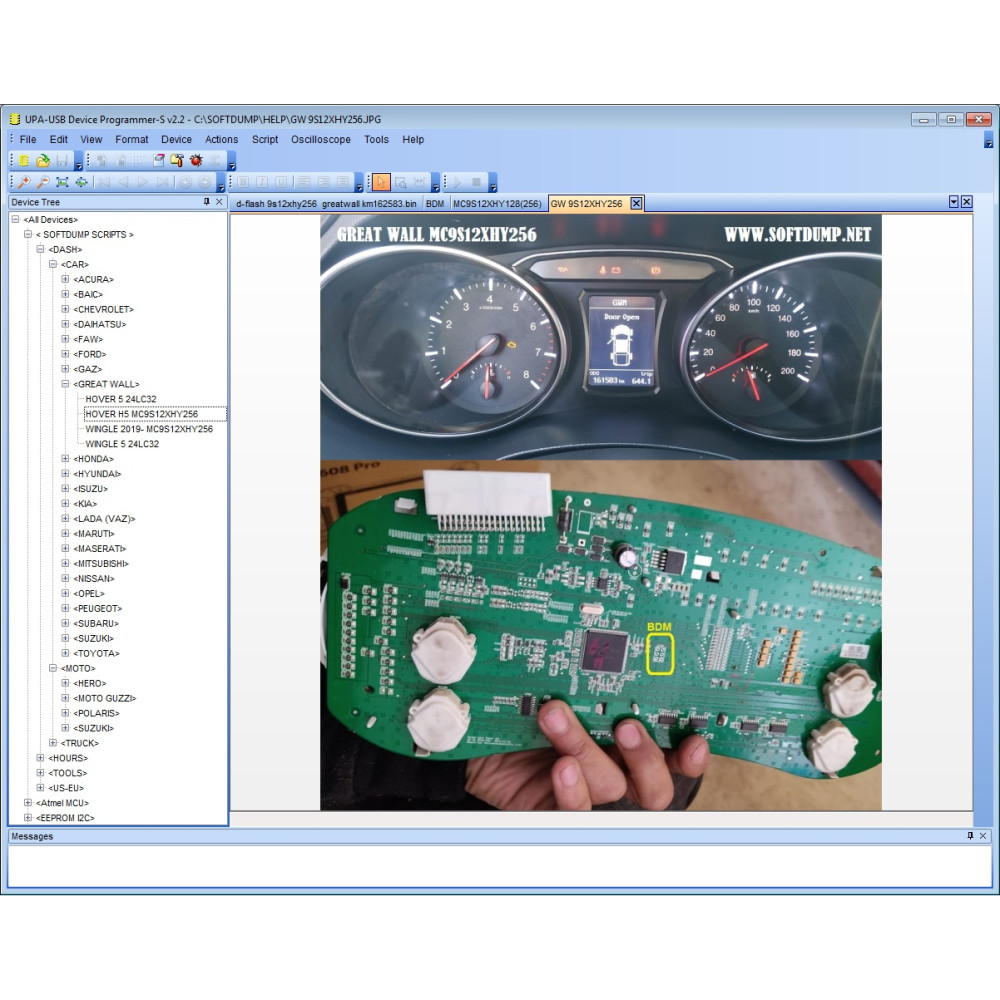1000x1000 pixels.
Task: Click the HOURS tree entry
Action: (x=68, y=758)
